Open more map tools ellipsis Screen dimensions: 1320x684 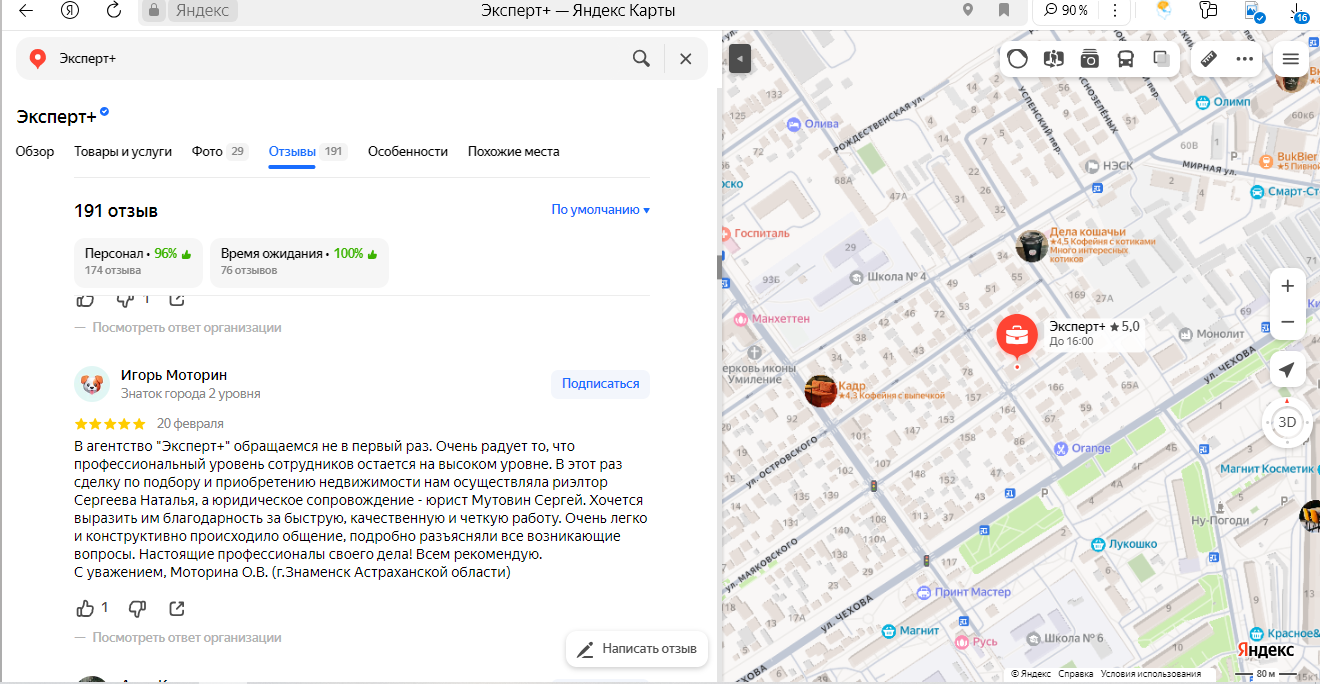tap(1244, 59)
